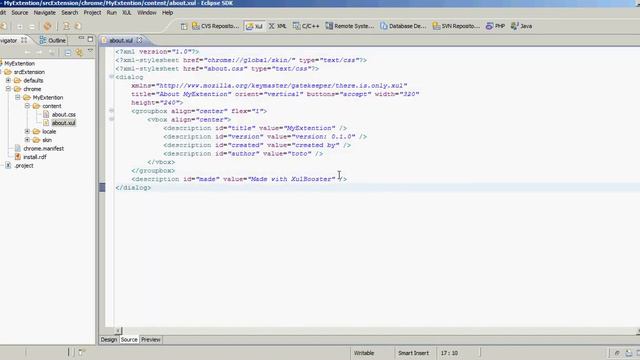Select chrome.manifest file

(43, 149)
